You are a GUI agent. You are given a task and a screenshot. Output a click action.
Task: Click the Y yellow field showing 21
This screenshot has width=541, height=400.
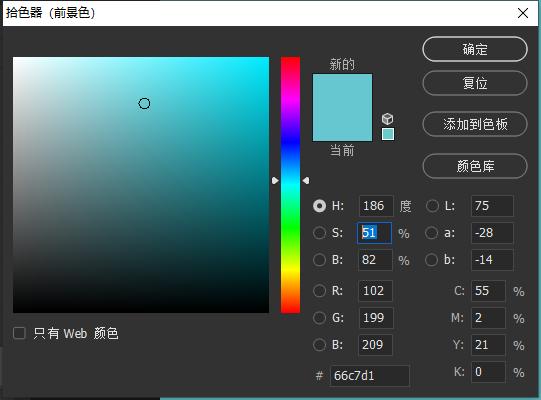pyautogui.click(x=488, y=344)
